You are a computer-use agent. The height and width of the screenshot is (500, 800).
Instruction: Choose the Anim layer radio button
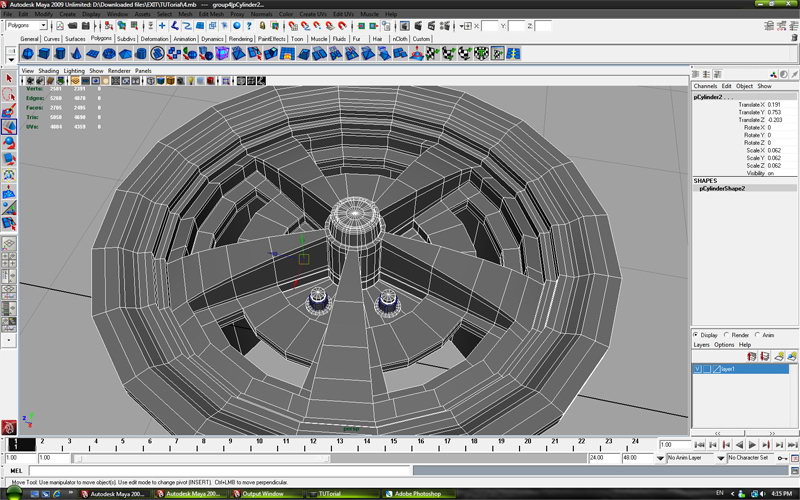pos(758,335)
